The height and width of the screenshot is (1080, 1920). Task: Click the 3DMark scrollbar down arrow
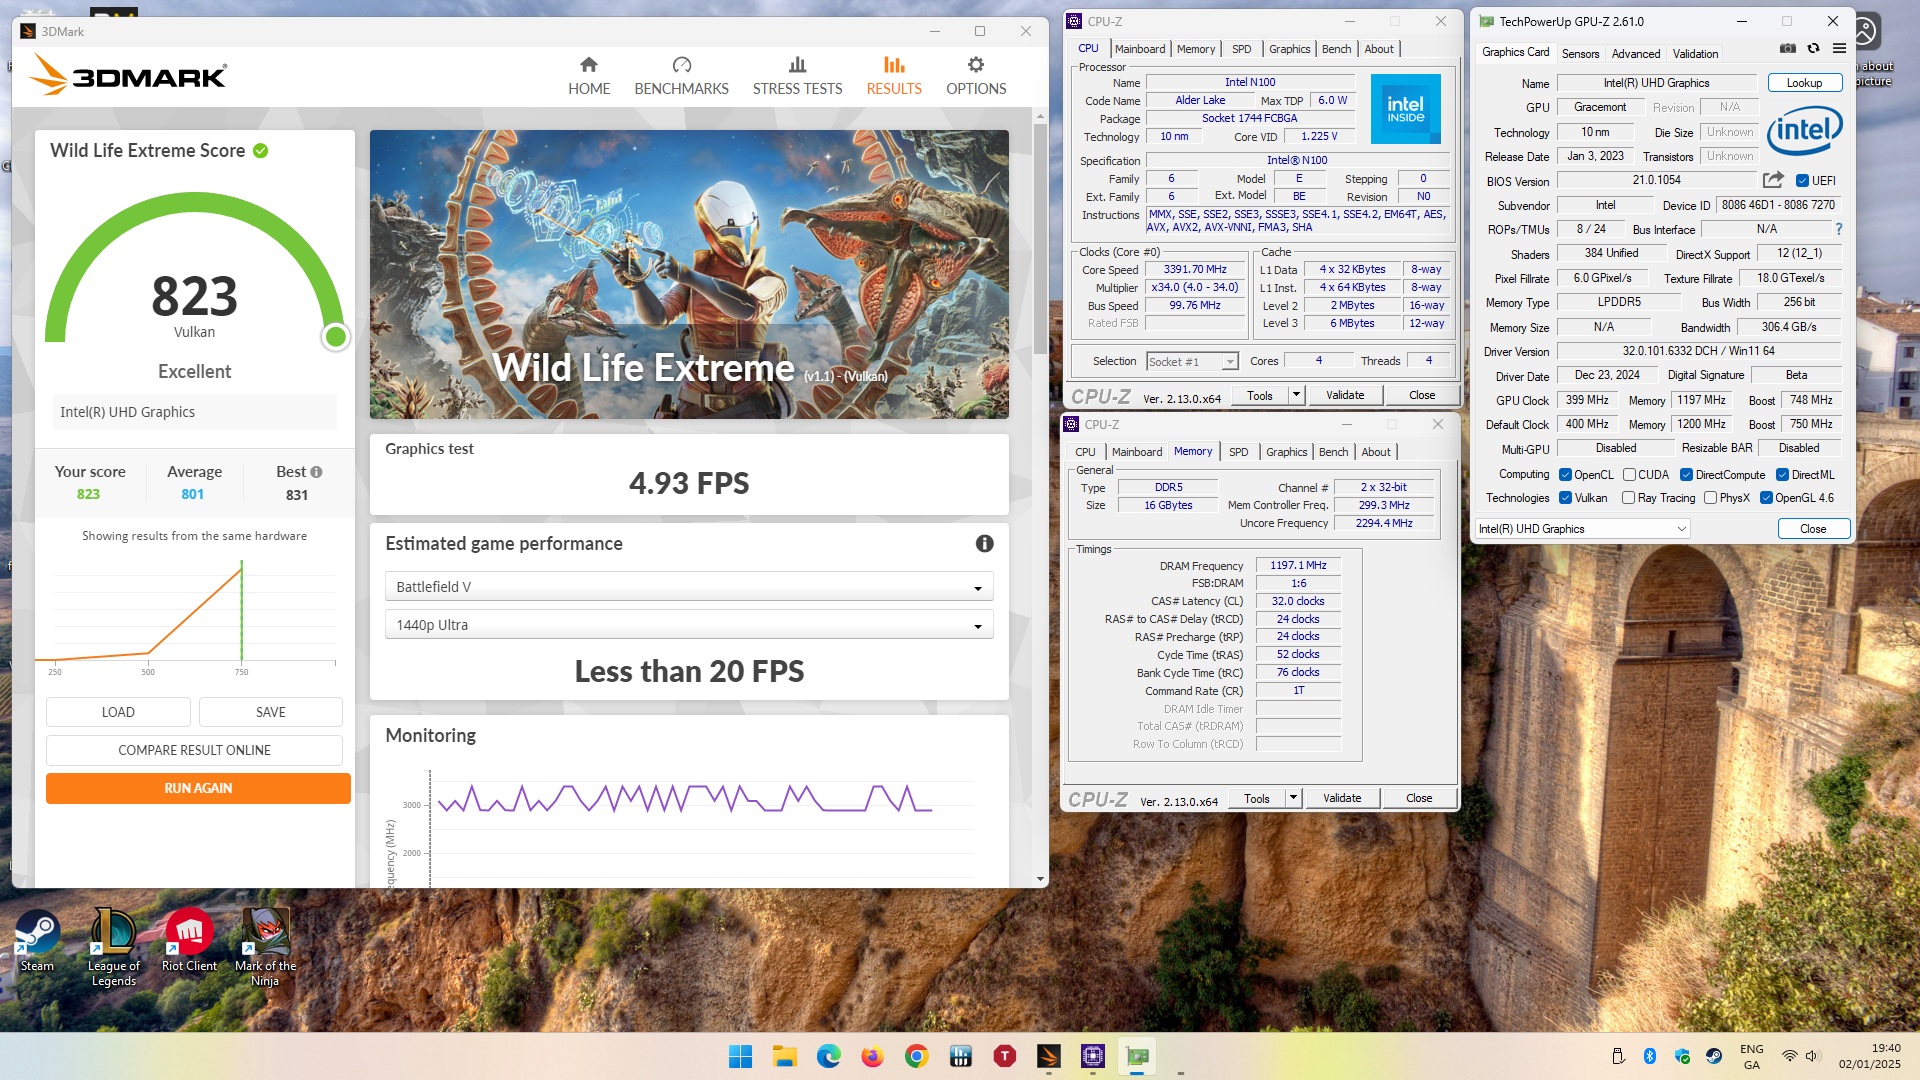[1040, 880]
